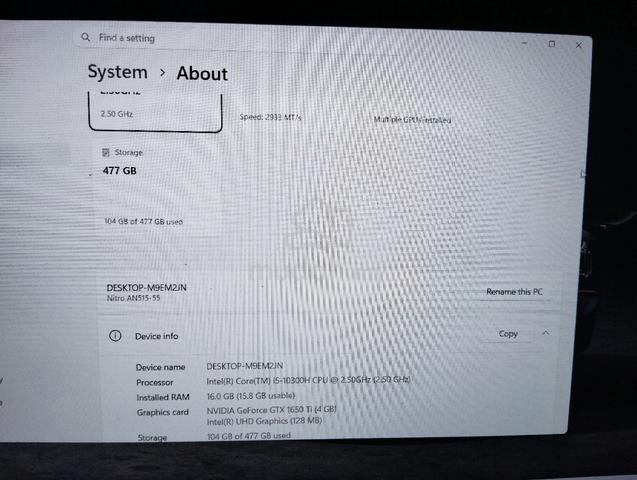This screenshot has width=637, height=480.
Task: Copy the device info
Action: (x=508, y=333)
